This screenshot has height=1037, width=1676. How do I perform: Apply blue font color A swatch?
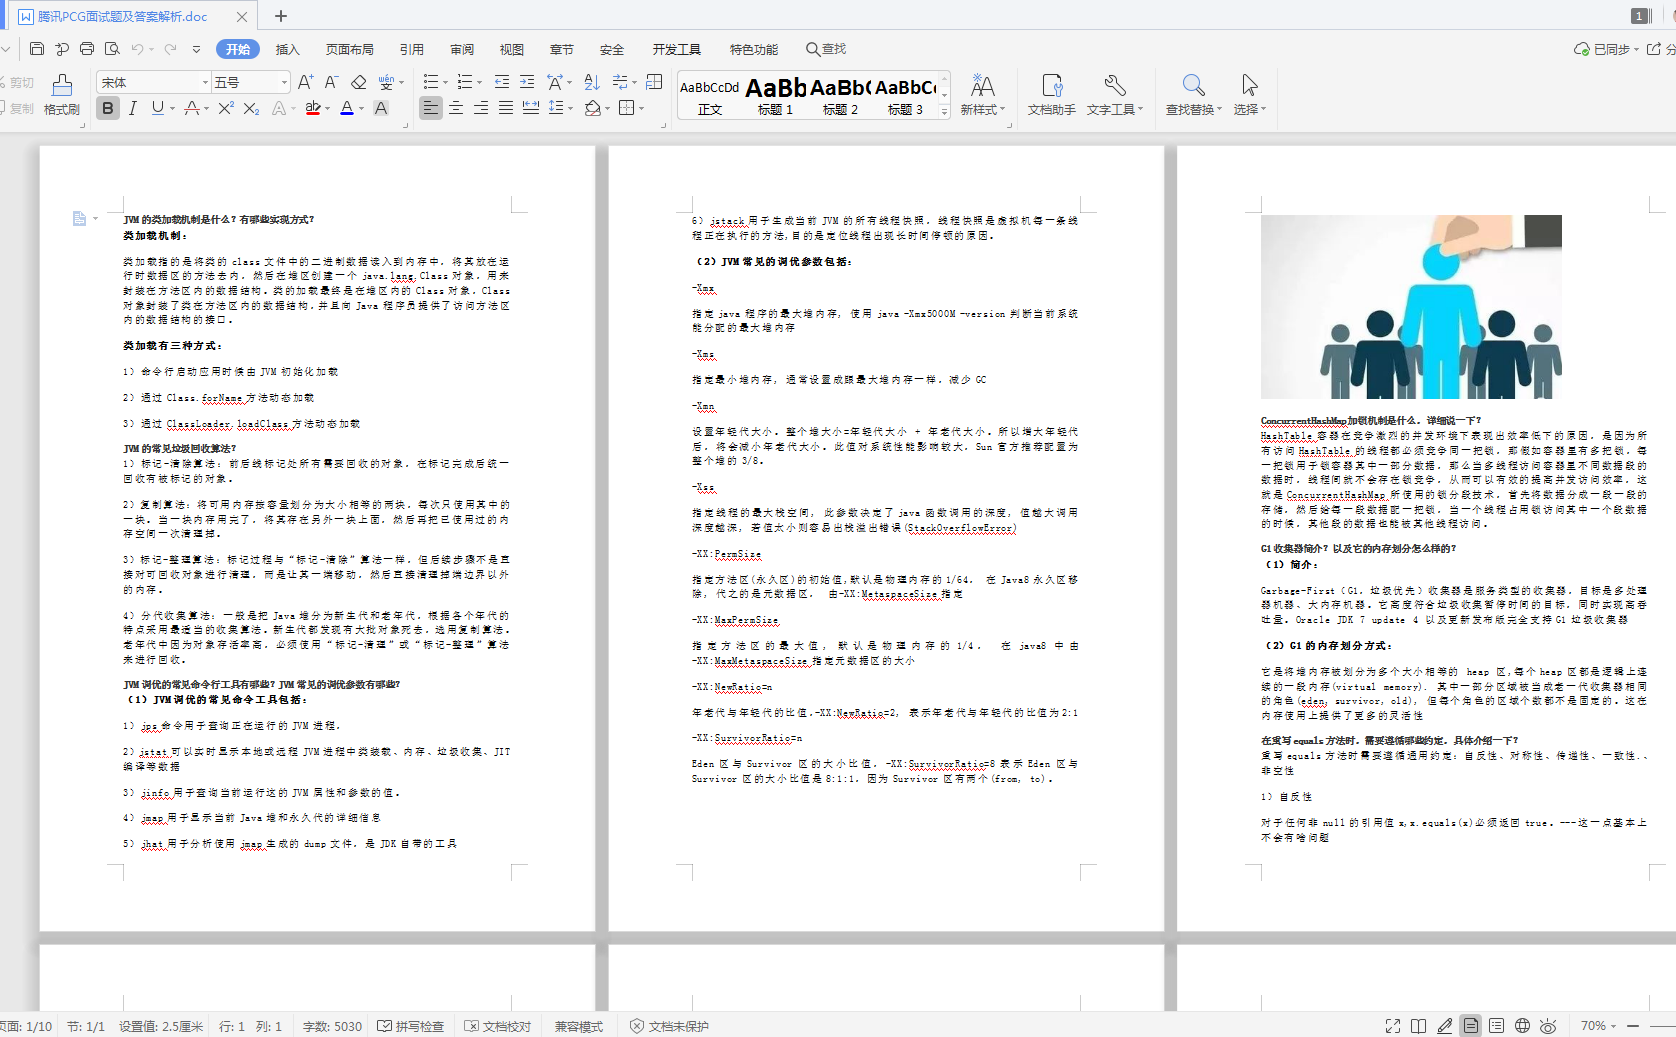pos(346,108)
